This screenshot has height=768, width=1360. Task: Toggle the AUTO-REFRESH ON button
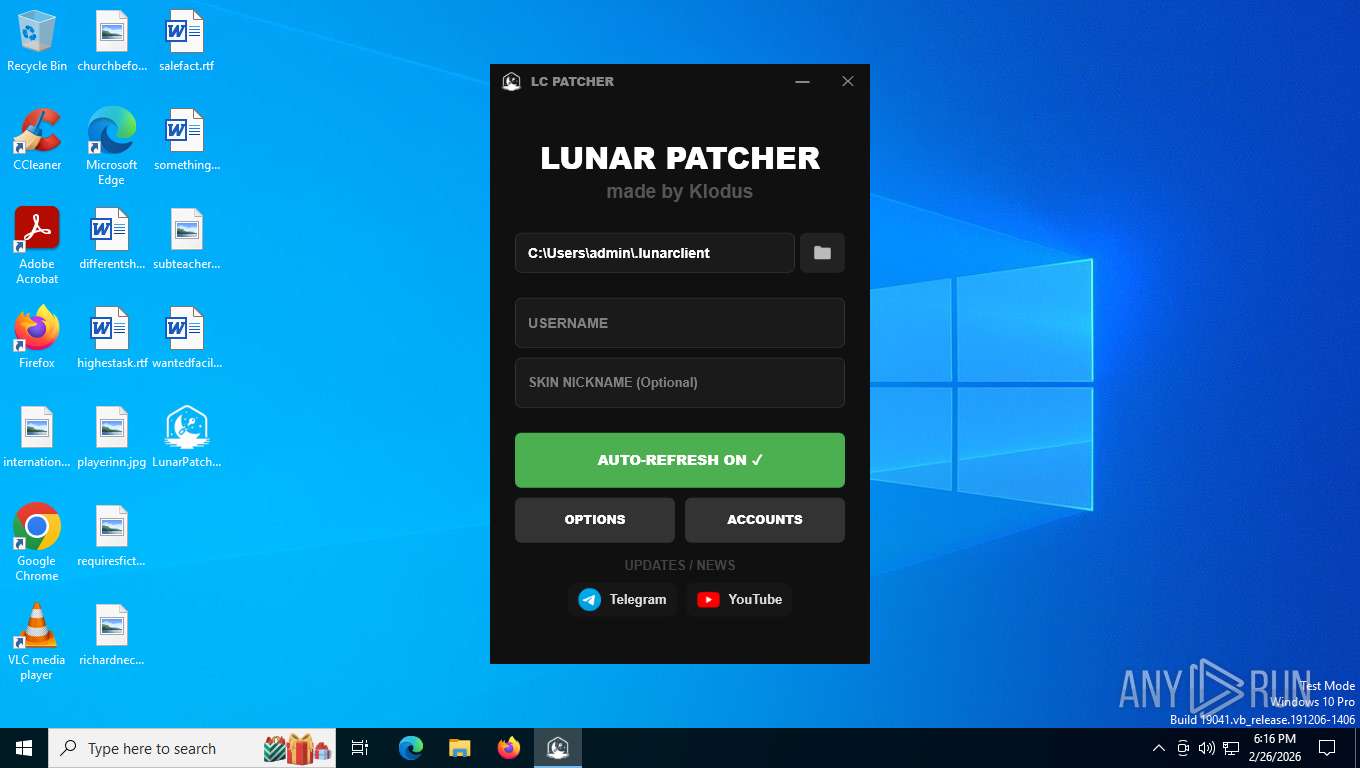[x=680, y=460]
